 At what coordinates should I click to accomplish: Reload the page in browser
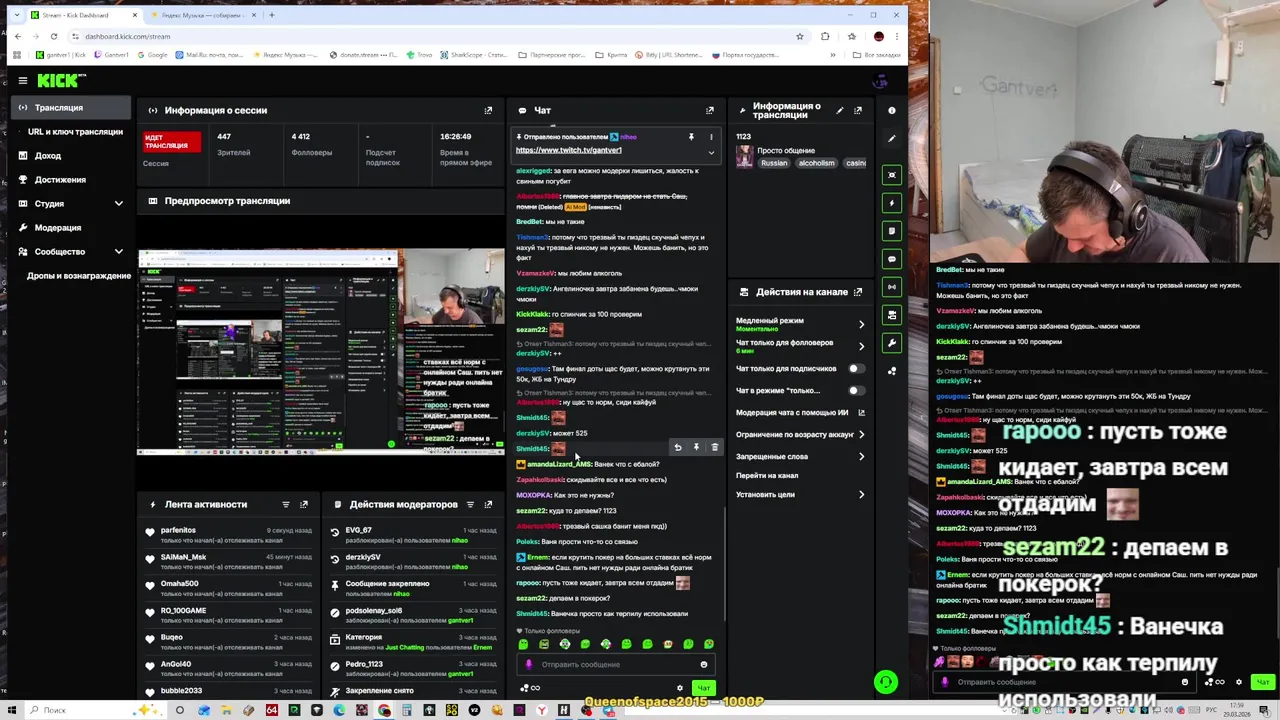tap(54, 36)
